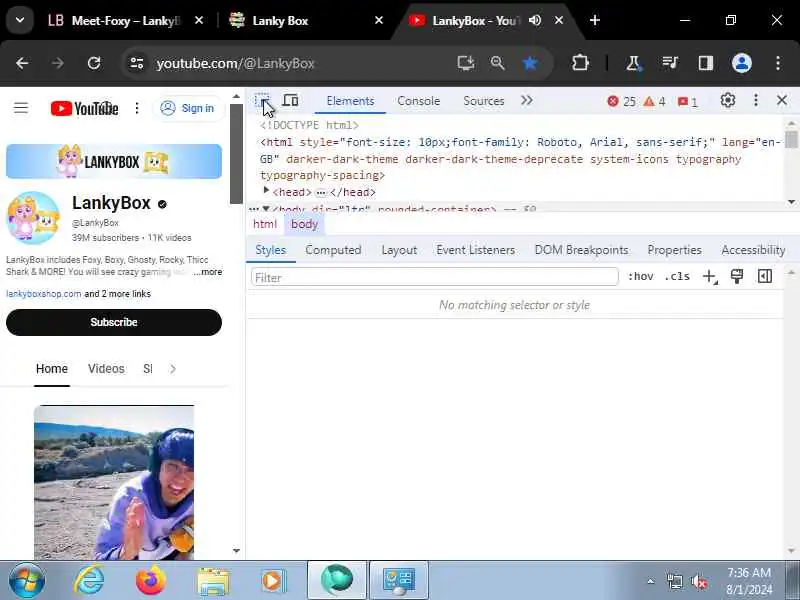
Task: Click the LankyBox channel avatar
Action: click(33, 218)
